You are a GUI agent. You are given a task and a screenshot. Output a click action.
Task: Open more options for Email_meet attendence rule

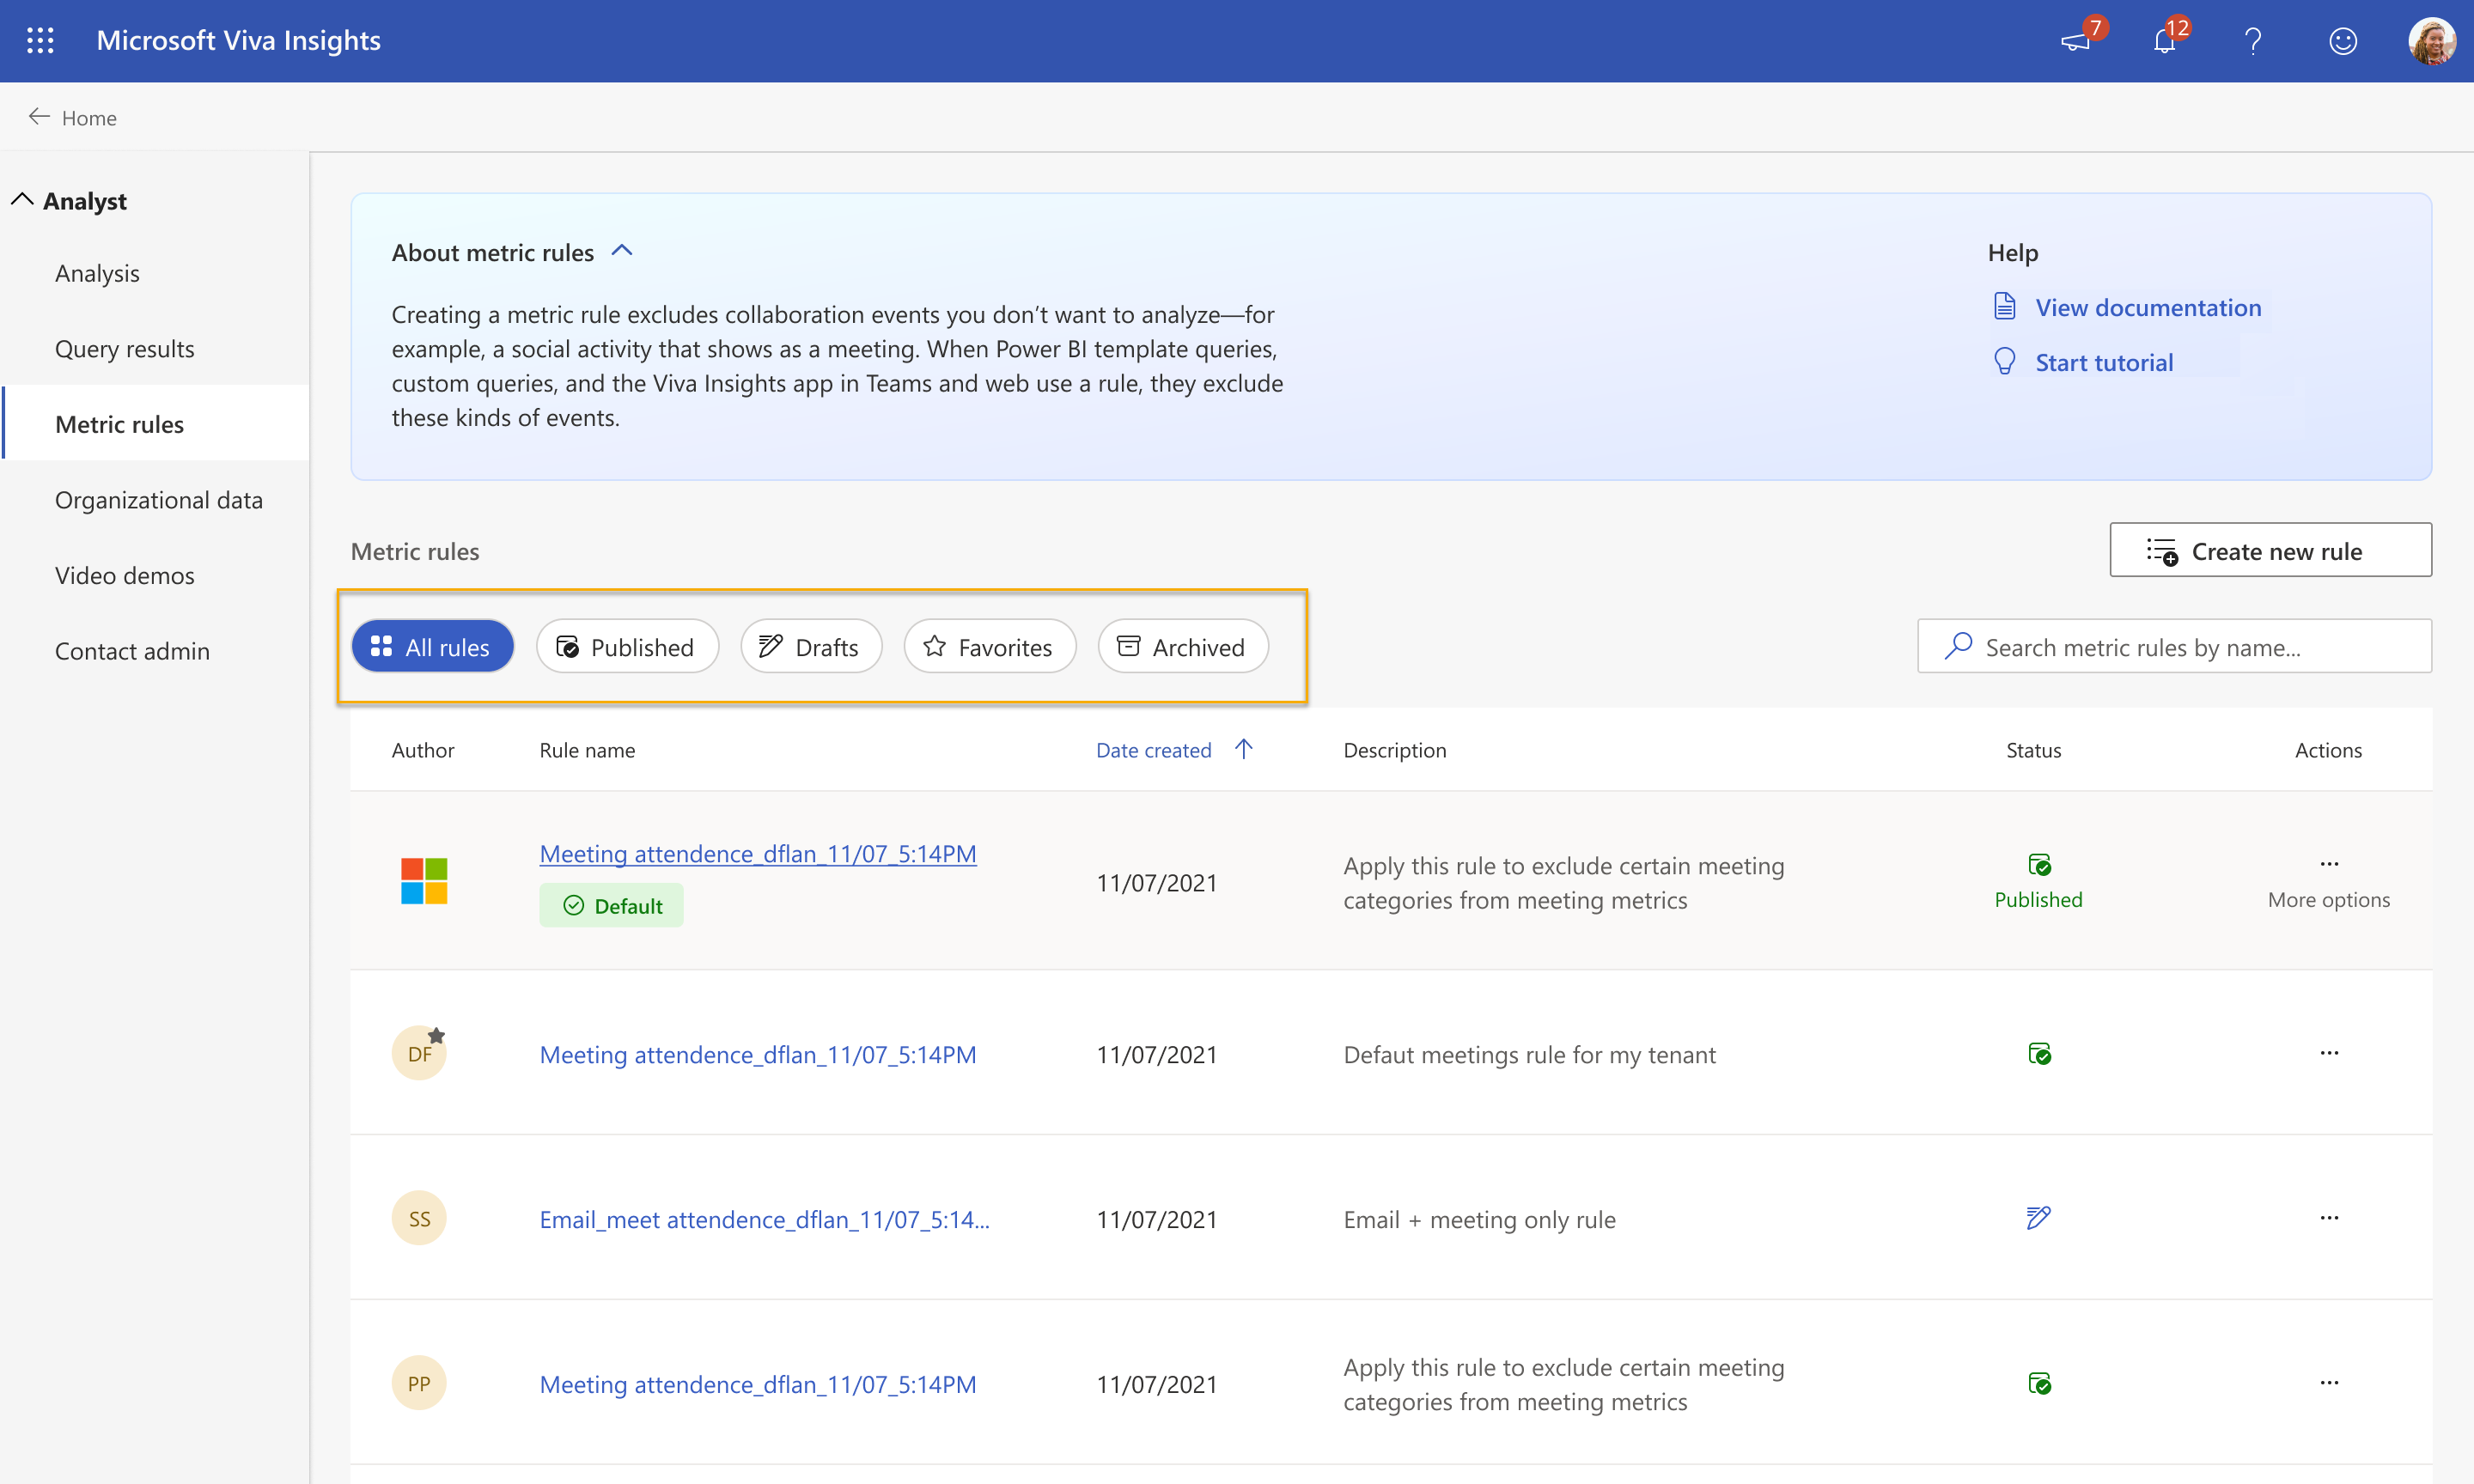click(2329, 1218)
